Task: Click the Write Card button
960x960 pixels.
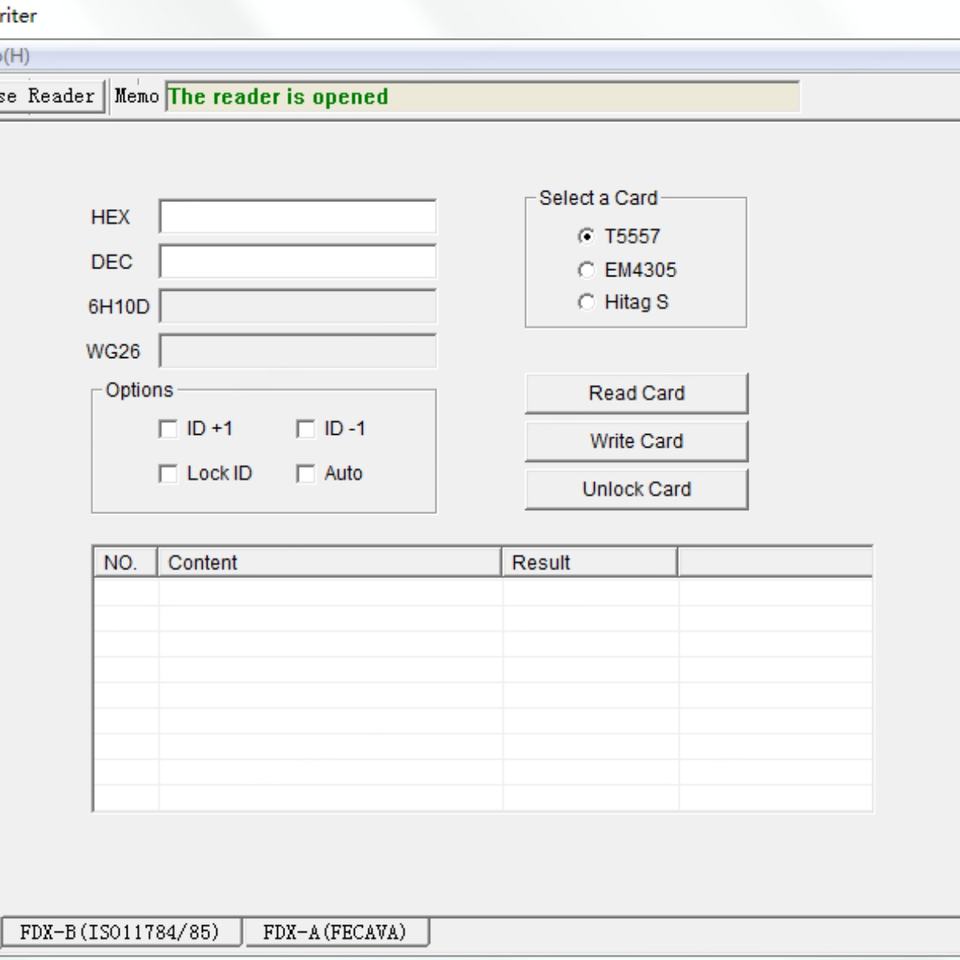Action: 637,441
